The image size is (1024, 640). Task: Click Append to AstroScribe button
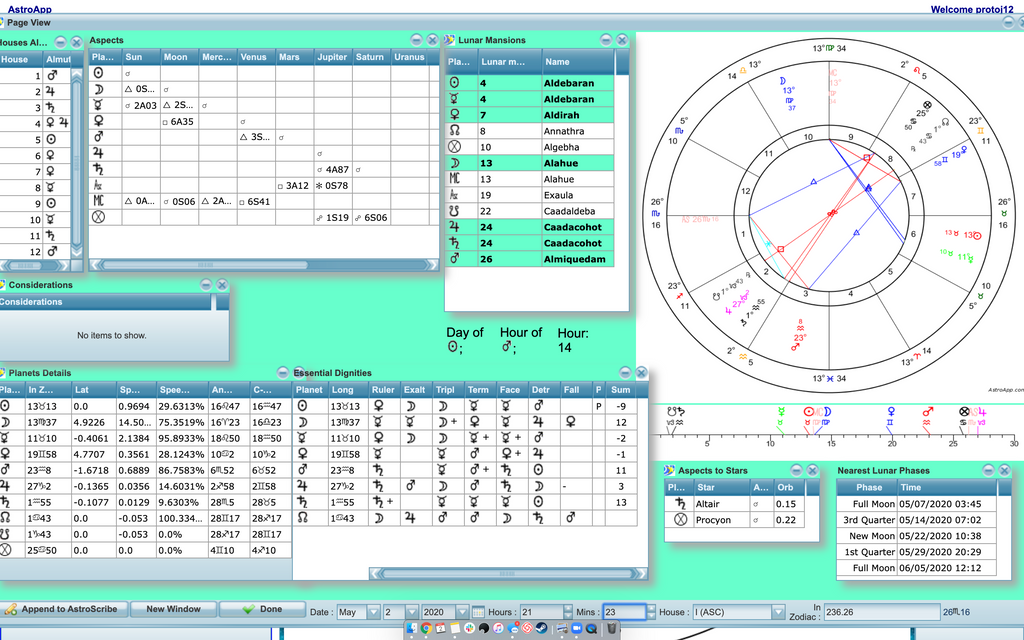click(64, 609)
